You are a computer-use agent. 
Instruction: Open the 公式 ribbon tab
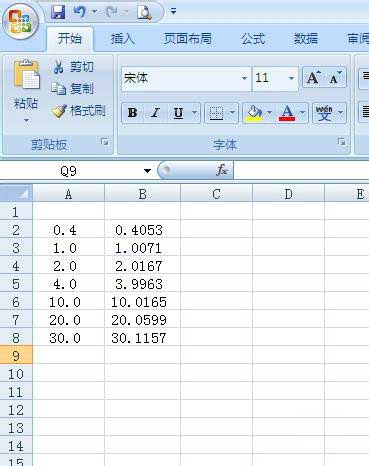(253, 39)
